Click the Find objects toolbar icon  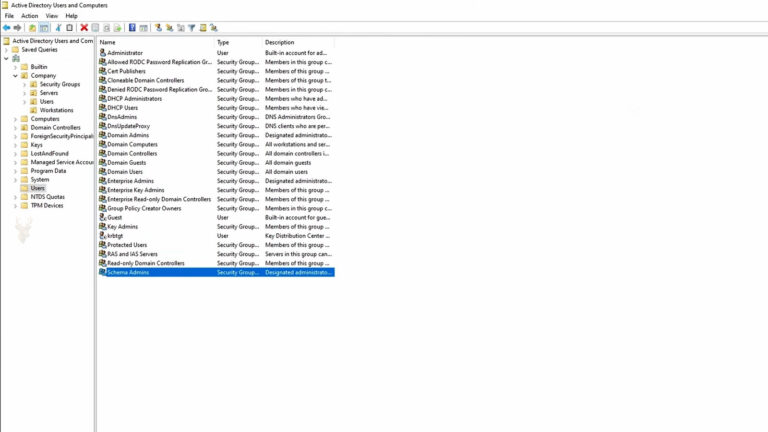pyautogui.click(x=203, y=28)
